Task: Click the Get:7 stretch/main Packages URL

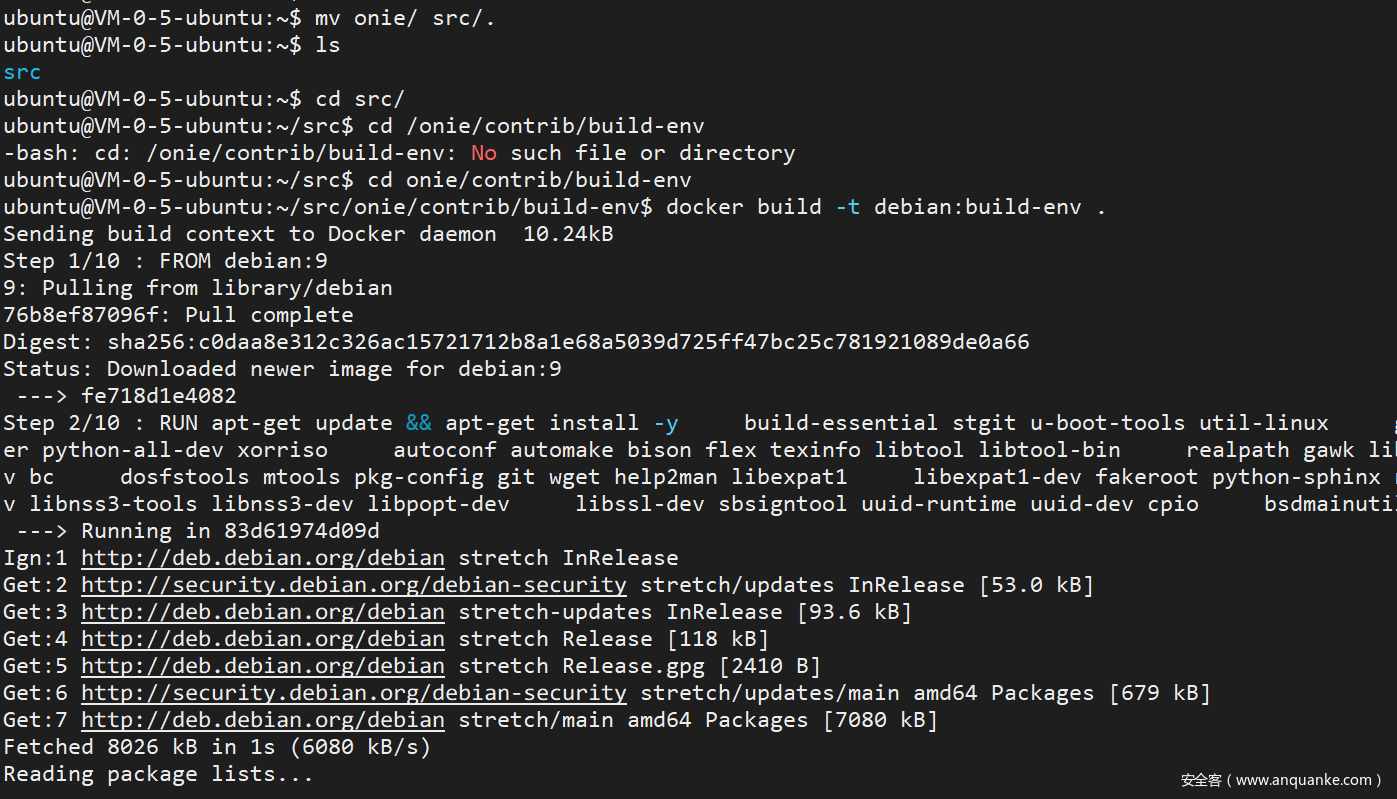Action: (262, 720)
